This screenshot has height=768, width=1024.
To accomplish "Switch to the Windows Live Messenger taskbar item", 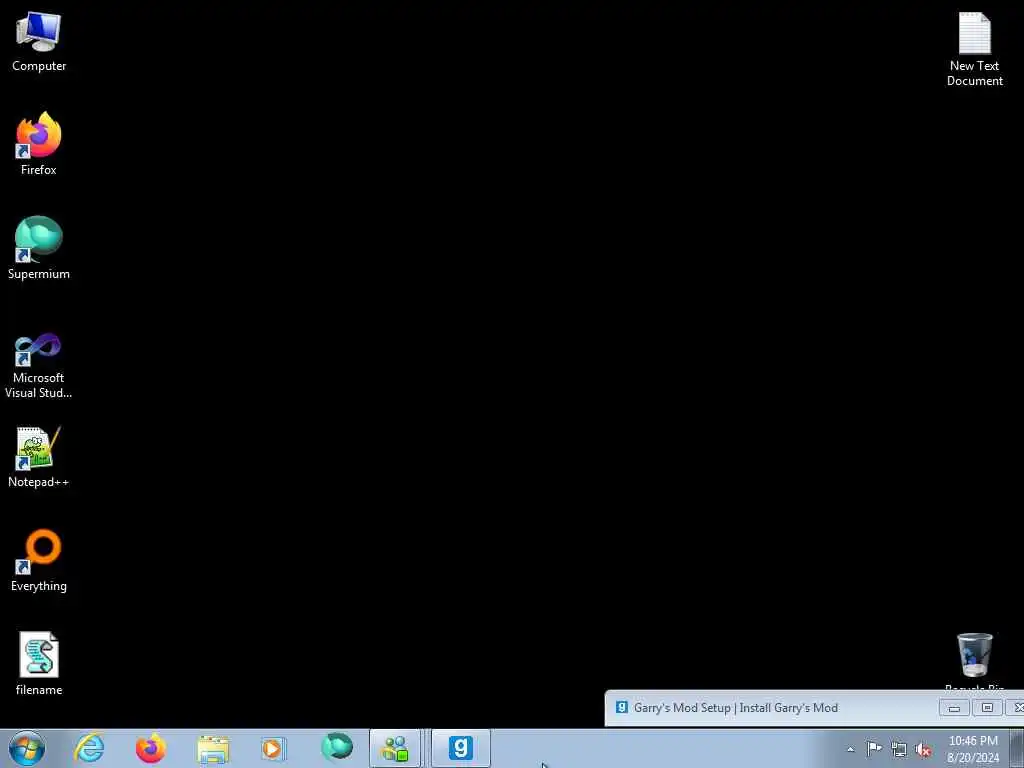I will point(395,748).
